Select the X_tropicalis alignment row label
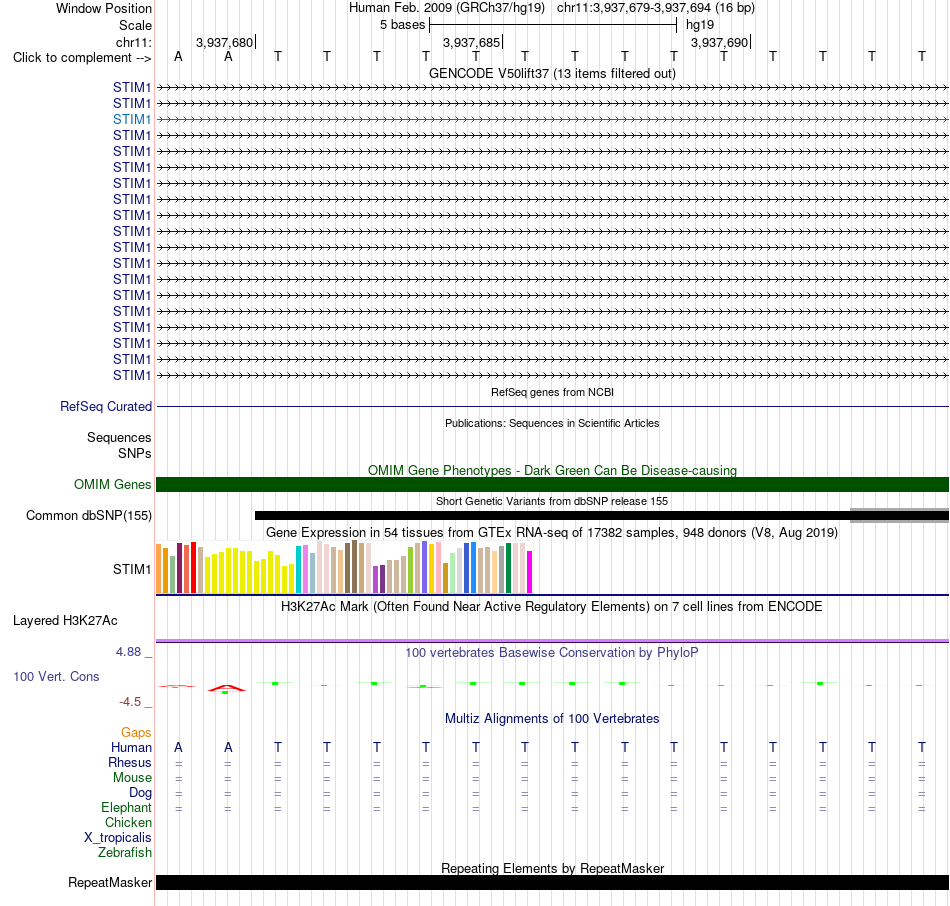Image resolution: width=950 pixels, height=906 pixels. [x=118, y=838]
